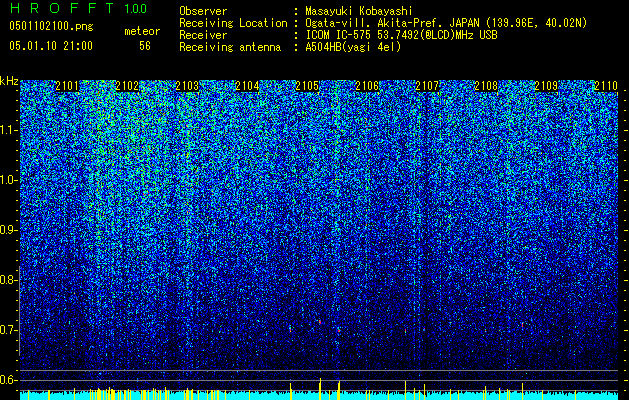Click the HROFFT 1.0.0 title text
The height and width of the screenshot is (400, 629).
click(79, 8)
